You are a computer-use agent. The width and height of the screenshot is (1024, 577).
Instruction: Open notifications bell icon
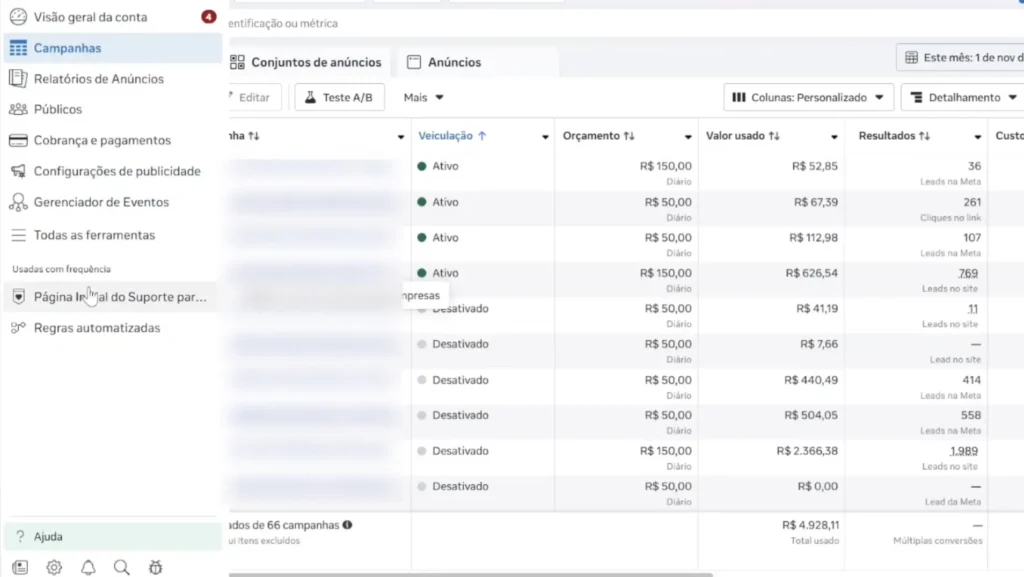88,567
